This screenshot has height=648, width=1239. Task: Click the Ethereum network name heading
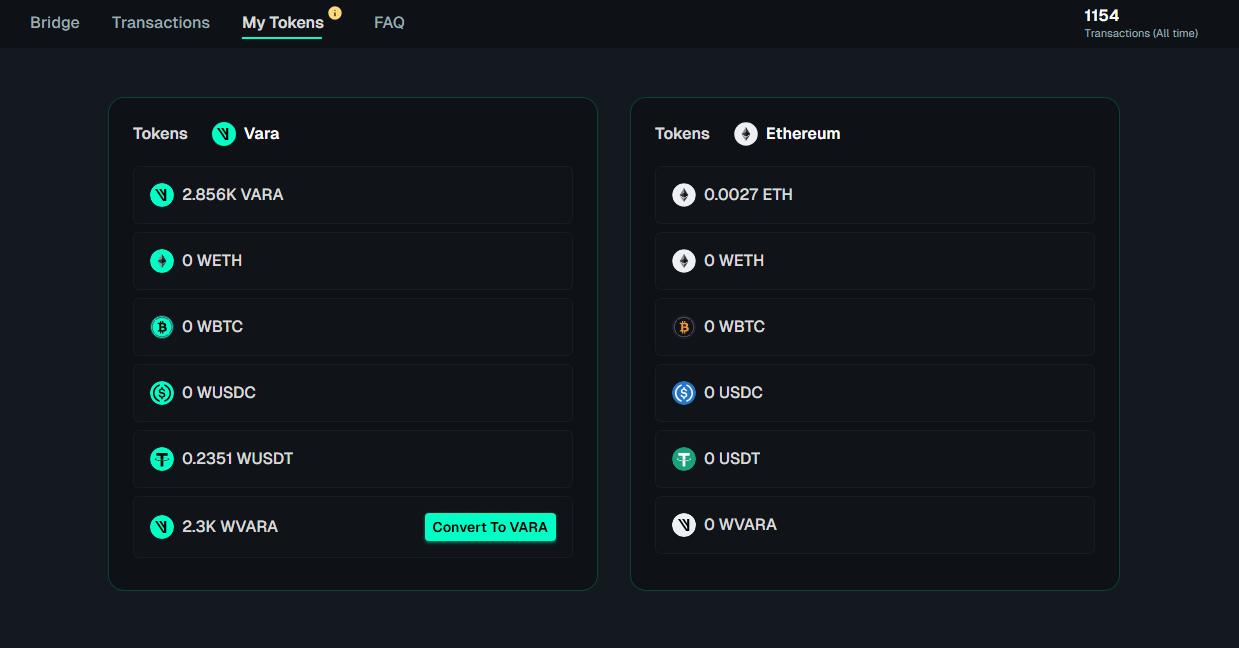803,134
